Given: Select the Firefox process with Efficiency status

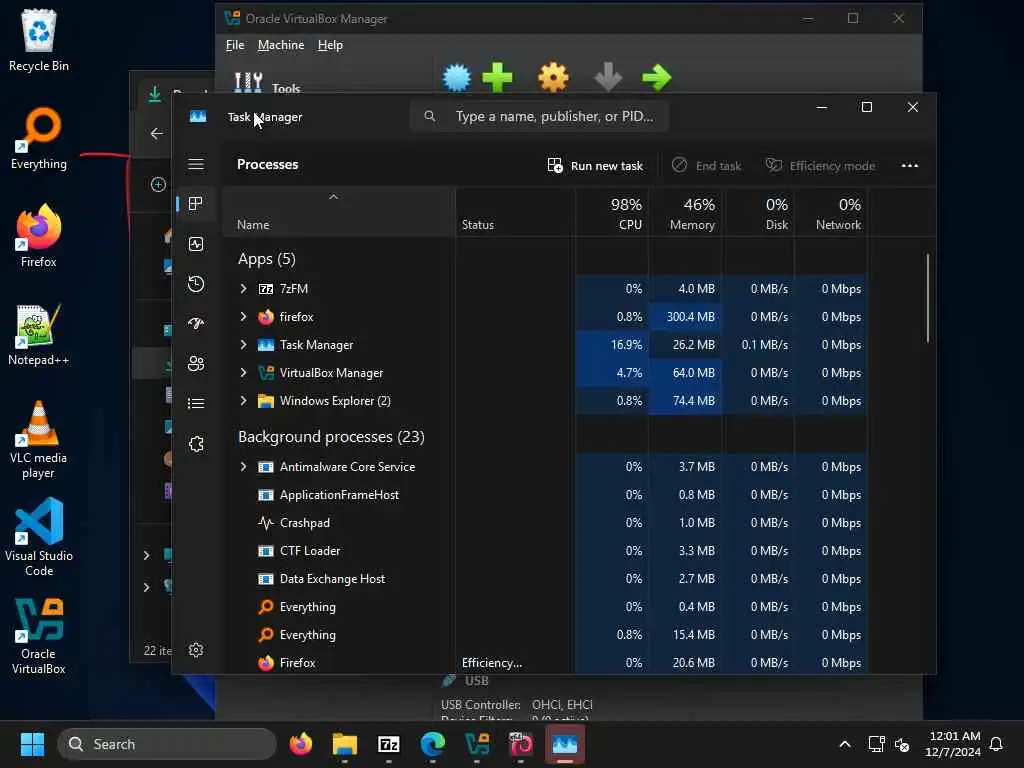Looking at the screenshot, I should (x=545, y=663).
